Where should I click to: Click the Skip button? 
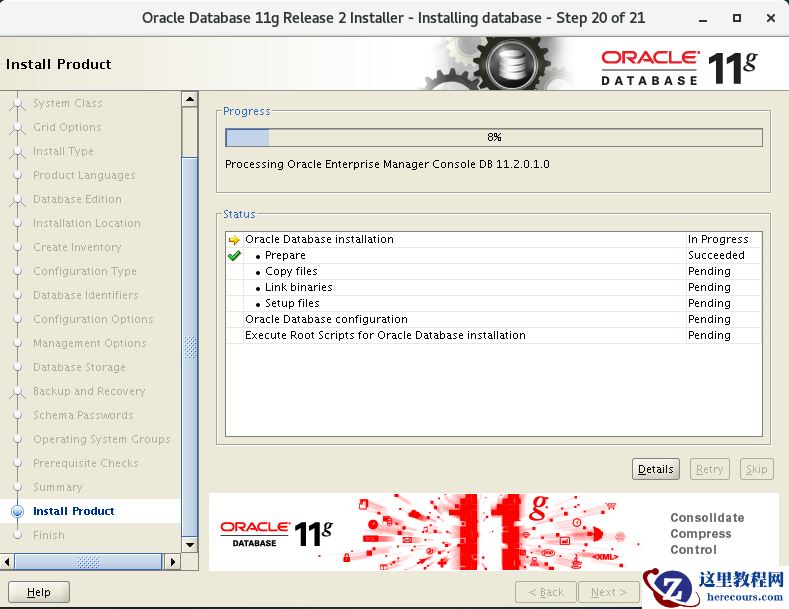(756, 469)
